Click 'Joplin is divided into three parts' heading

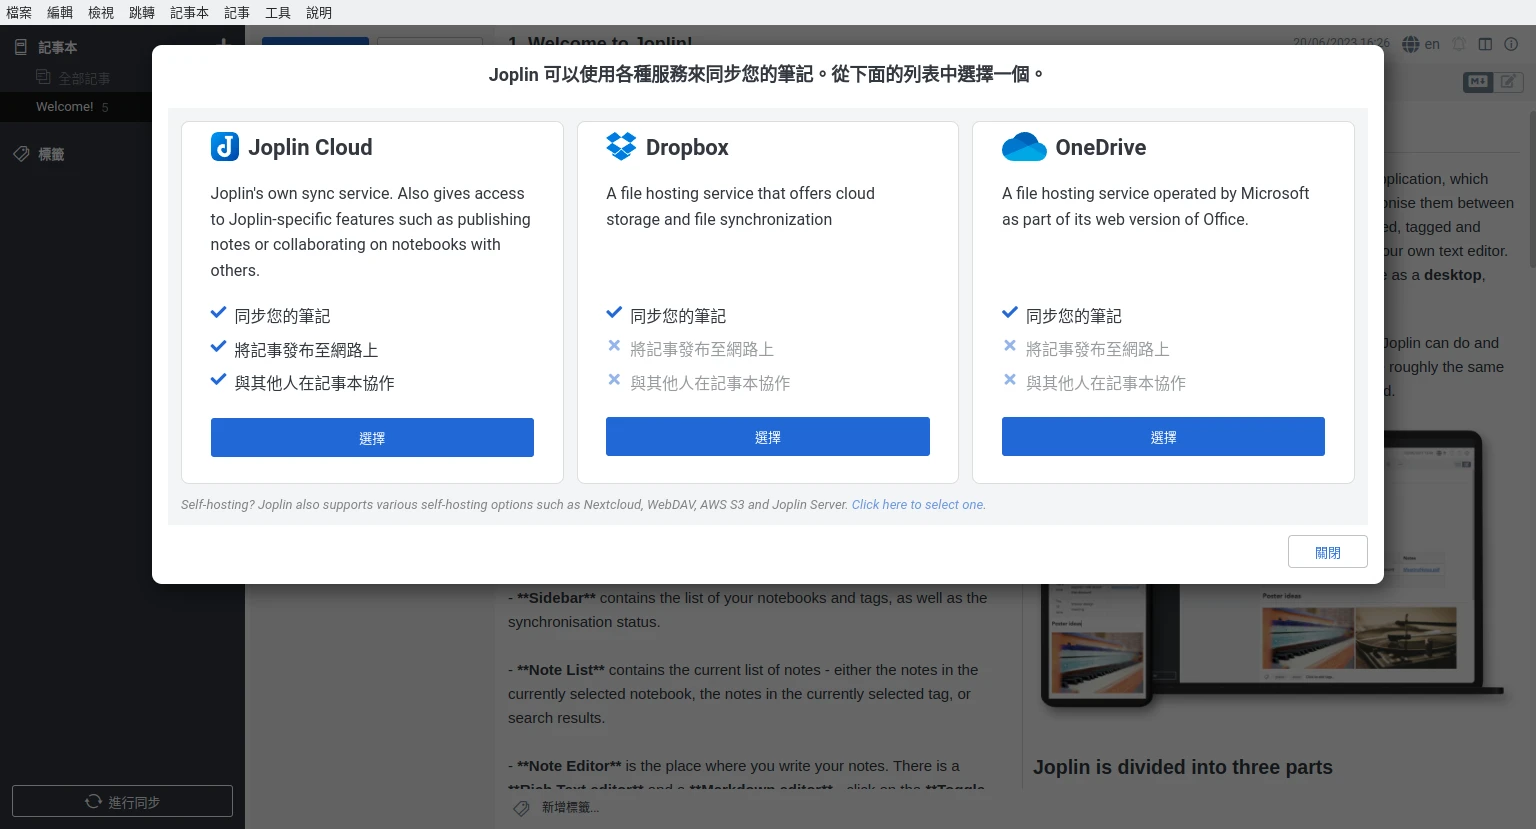(1183, 767)
